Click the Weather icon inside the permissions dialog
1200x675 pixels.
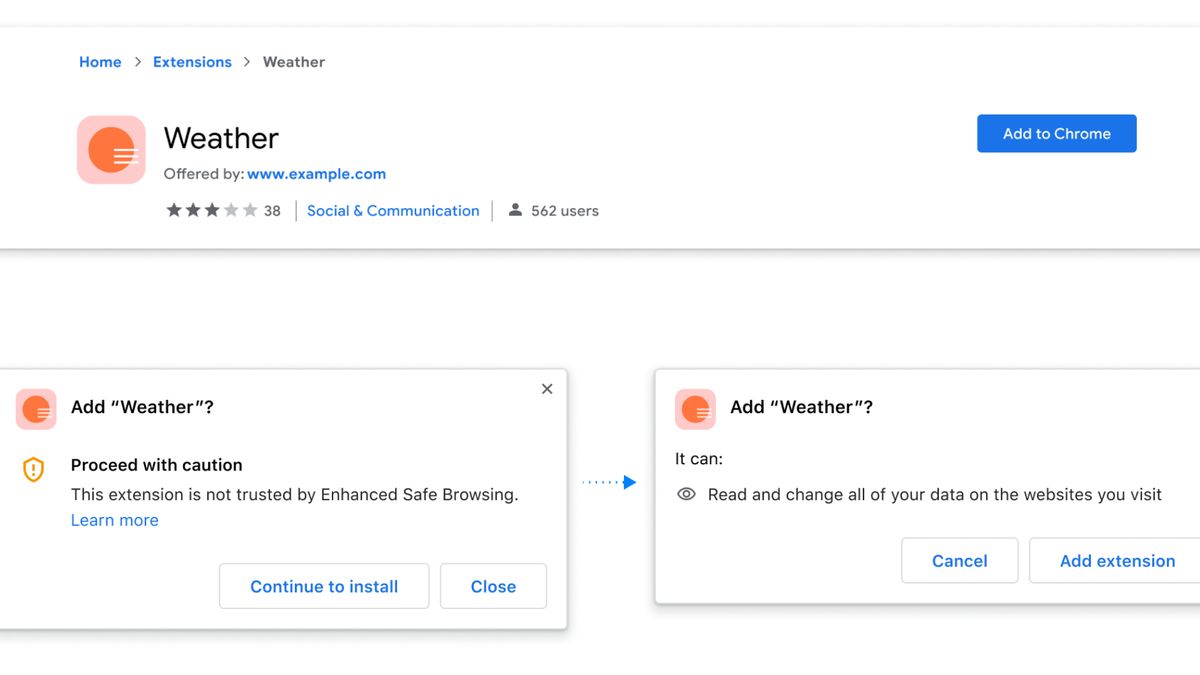(x=695, y=409)
